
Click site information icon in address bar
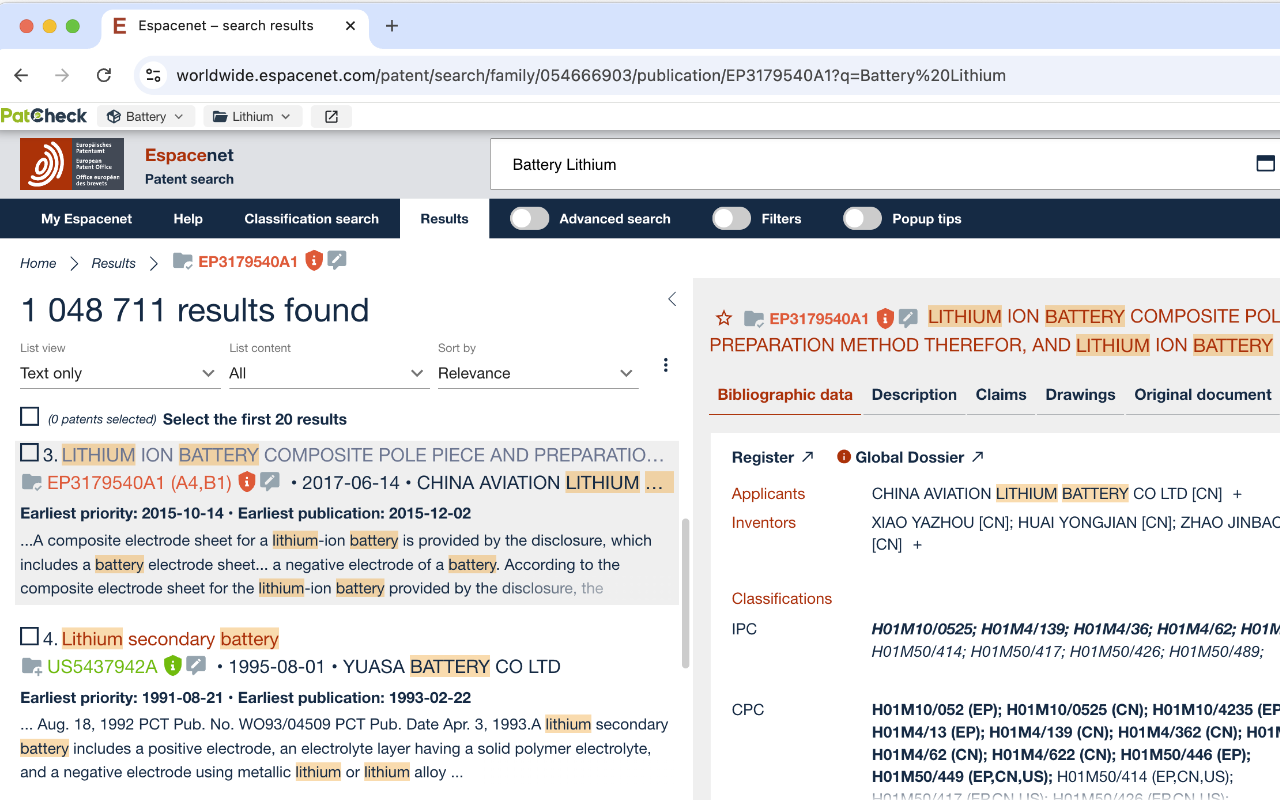tap(153, 75)
